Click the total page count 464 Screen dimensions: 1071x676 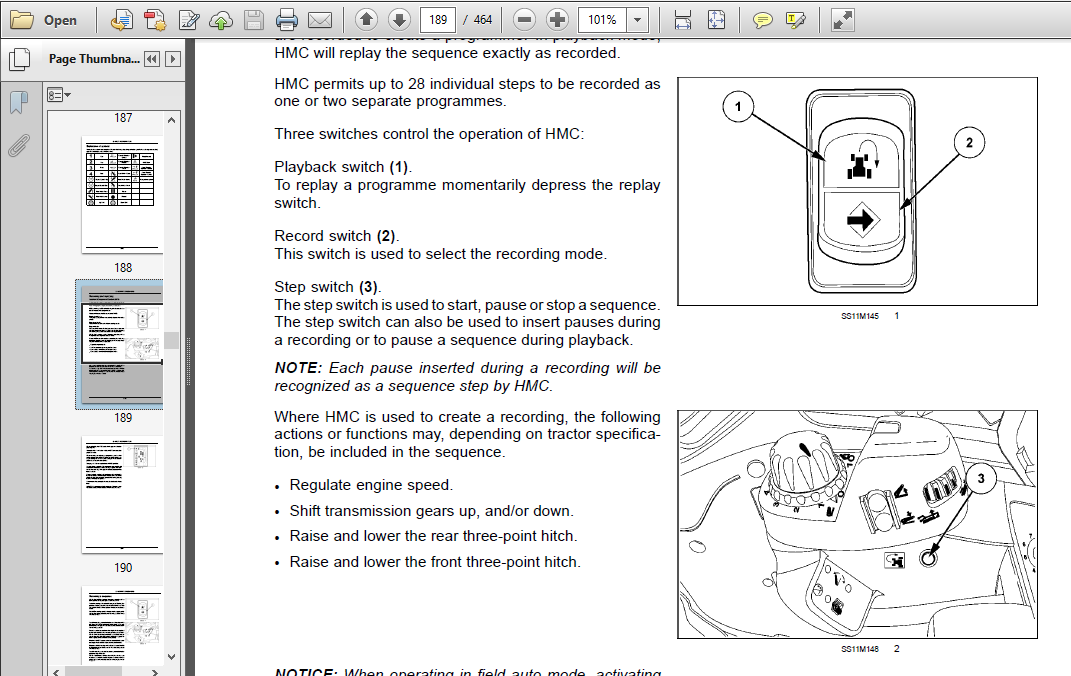point(483,20)
